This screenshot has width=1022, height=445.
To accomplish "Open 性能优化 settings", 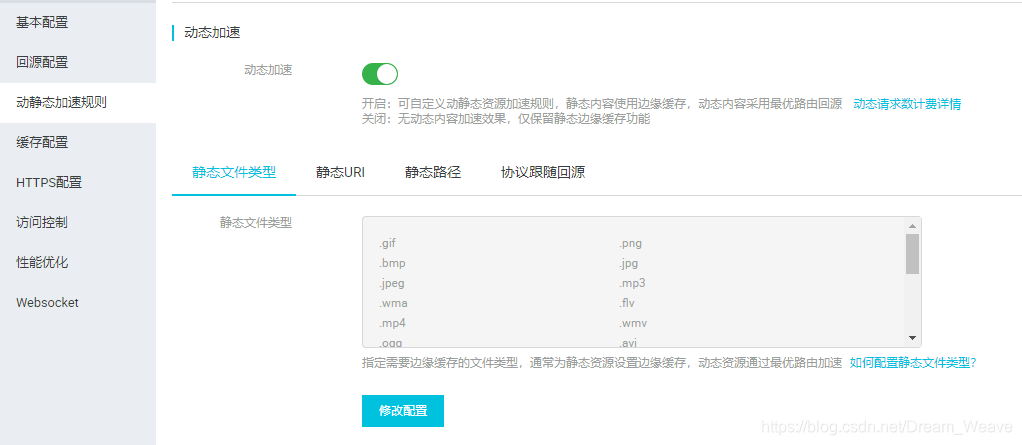I will (42, 263).
